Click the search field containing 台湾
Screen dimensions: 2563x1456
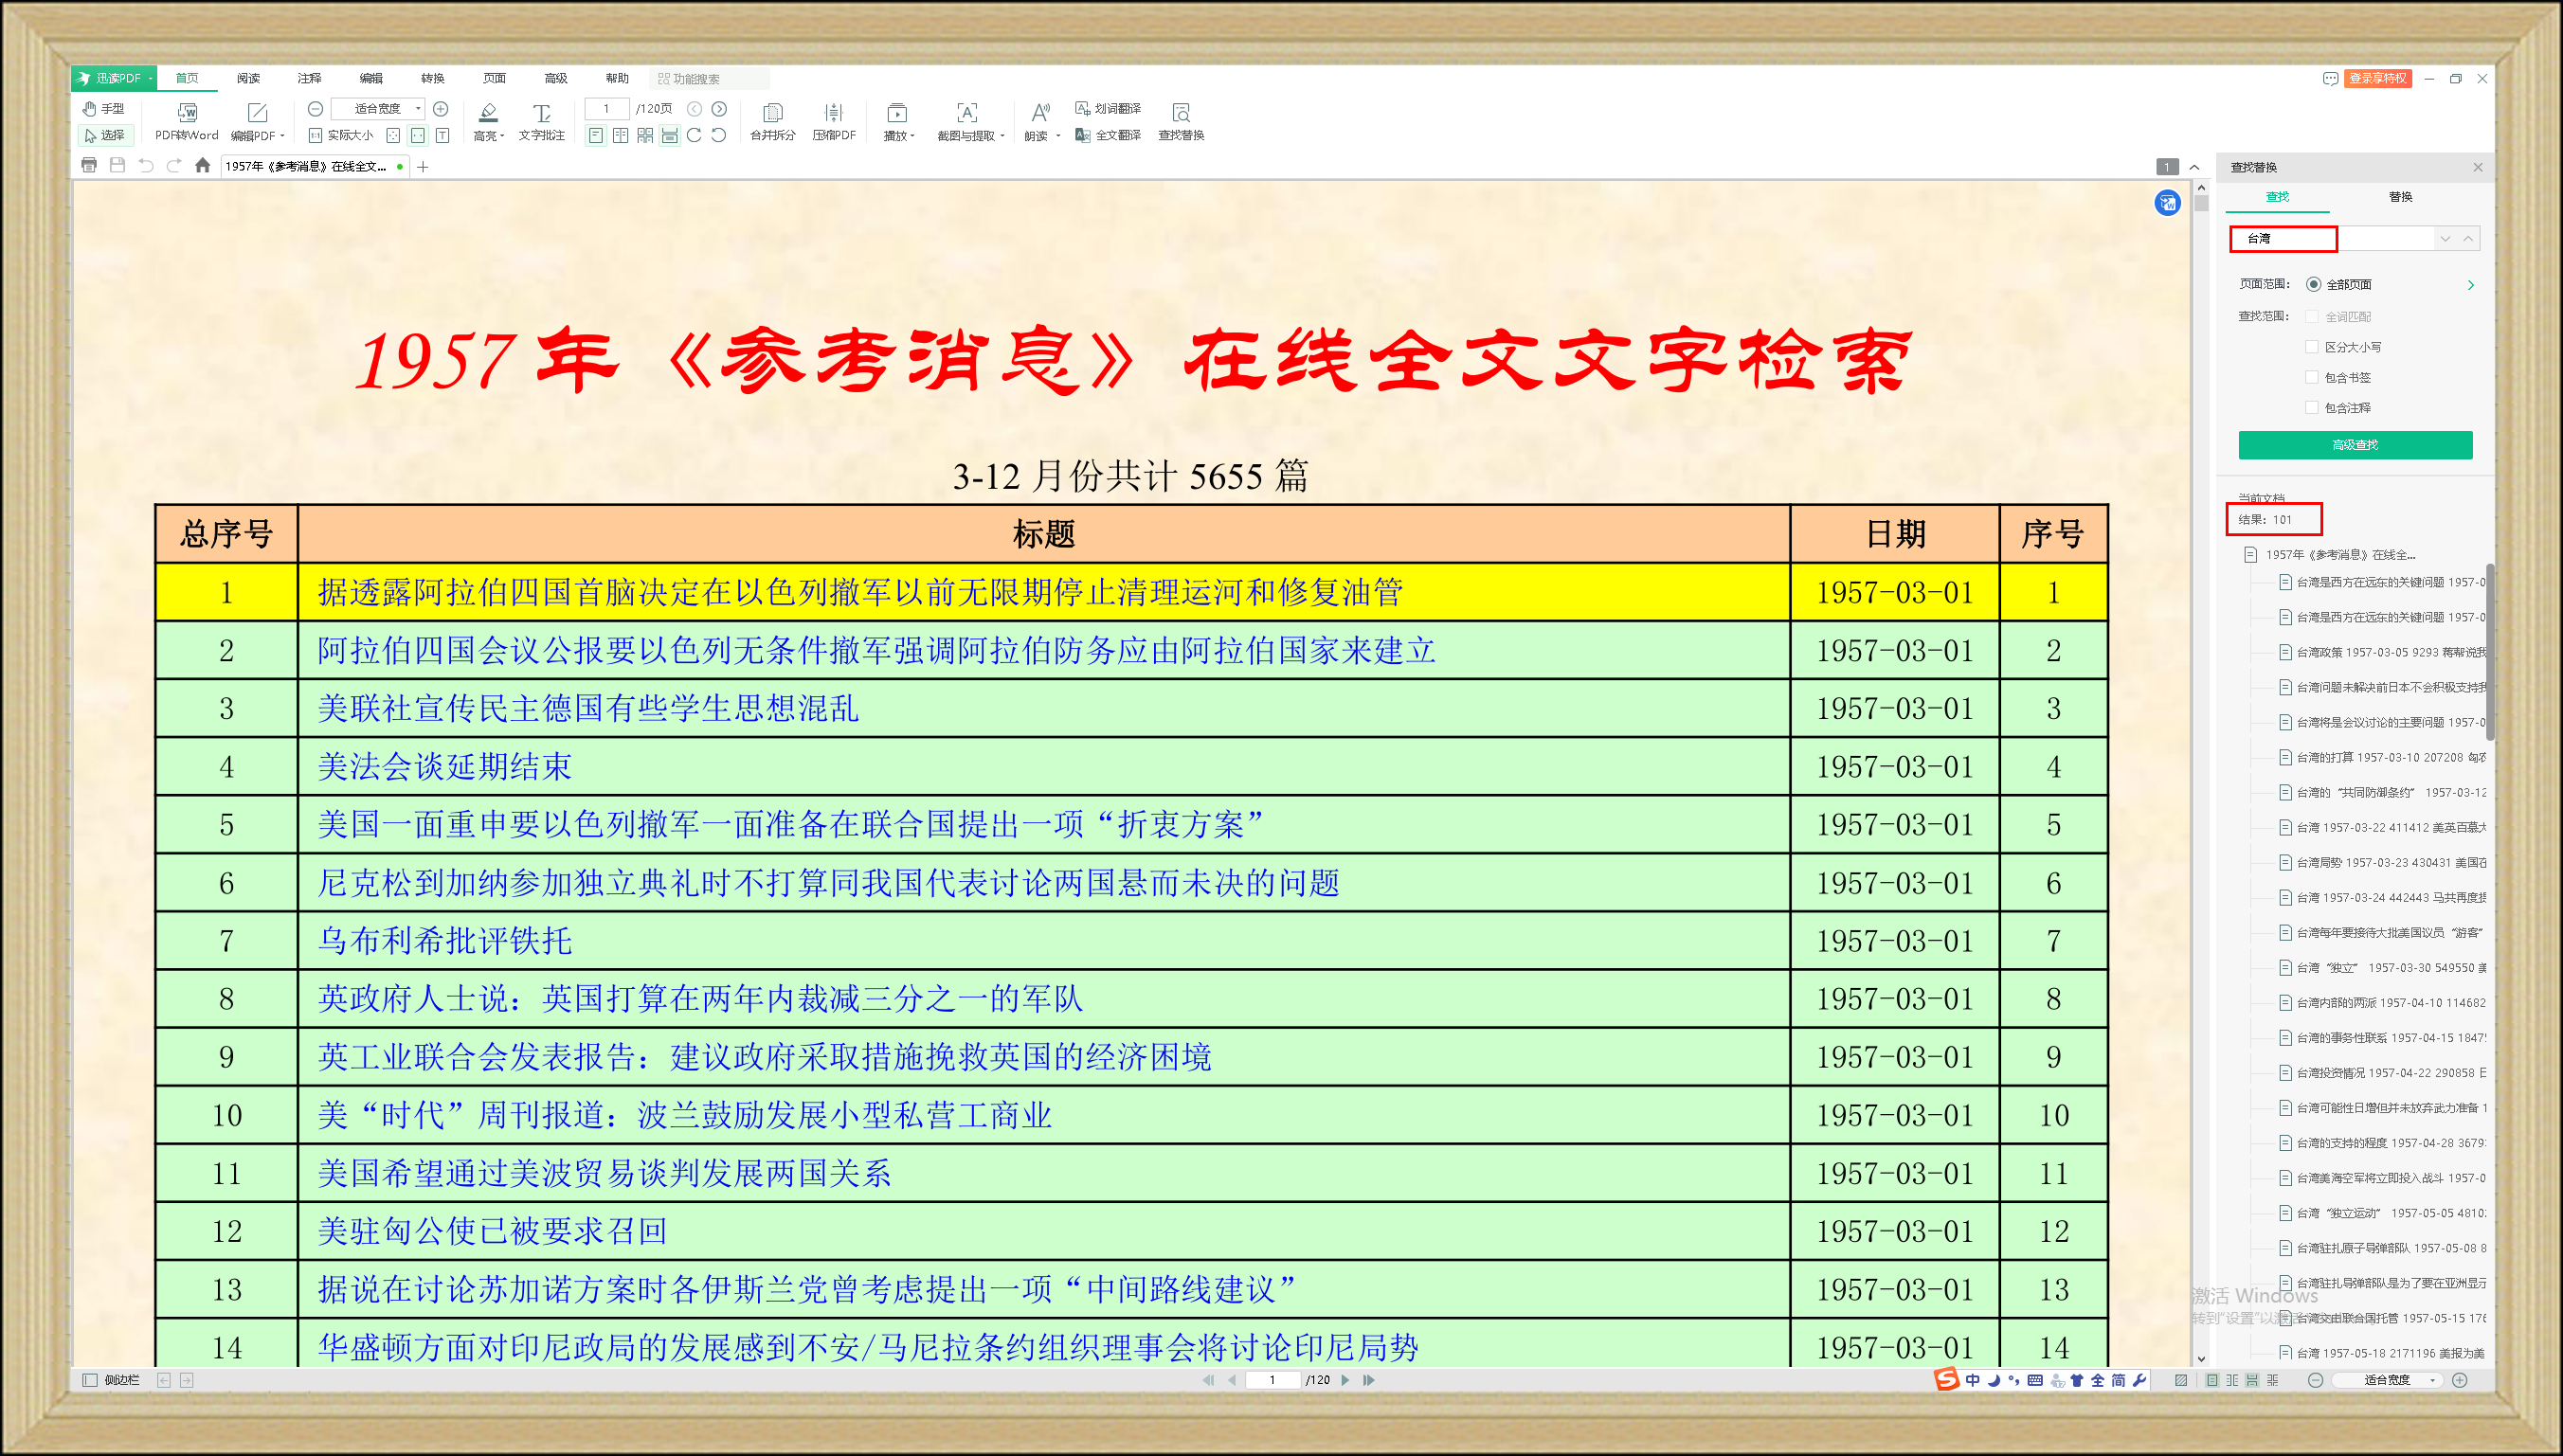tap(2282, 239)
